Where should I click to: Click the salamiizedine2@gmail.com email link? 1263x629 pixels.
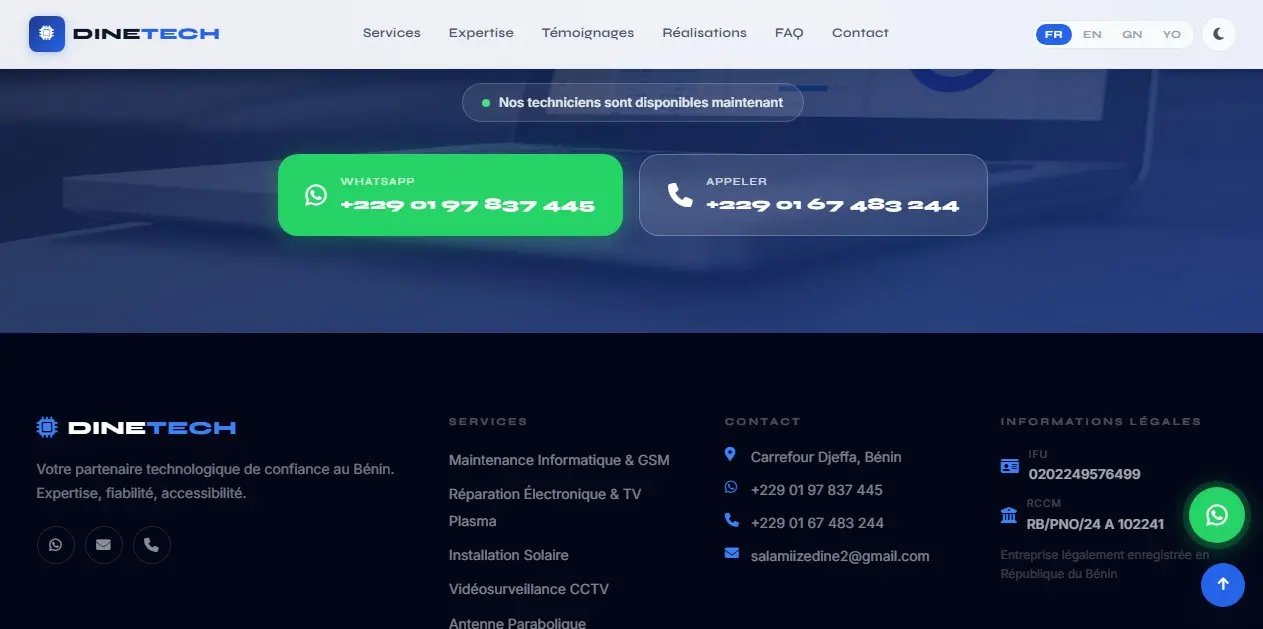(839, 556)
